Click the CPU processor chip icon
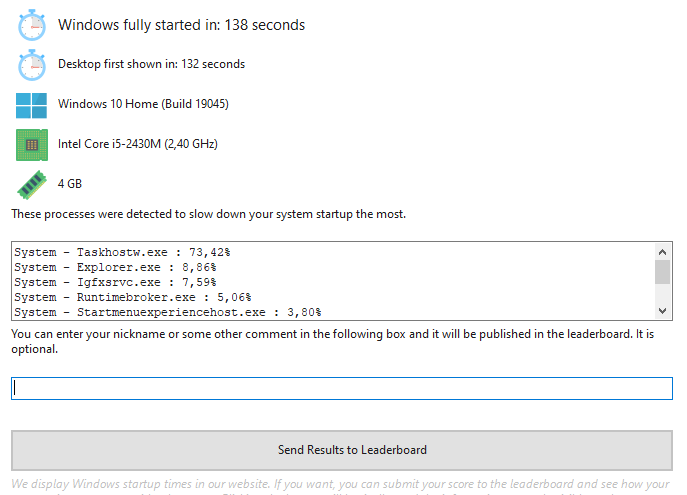The height and width of the screenshot is (495, 687). pos(32,144)
